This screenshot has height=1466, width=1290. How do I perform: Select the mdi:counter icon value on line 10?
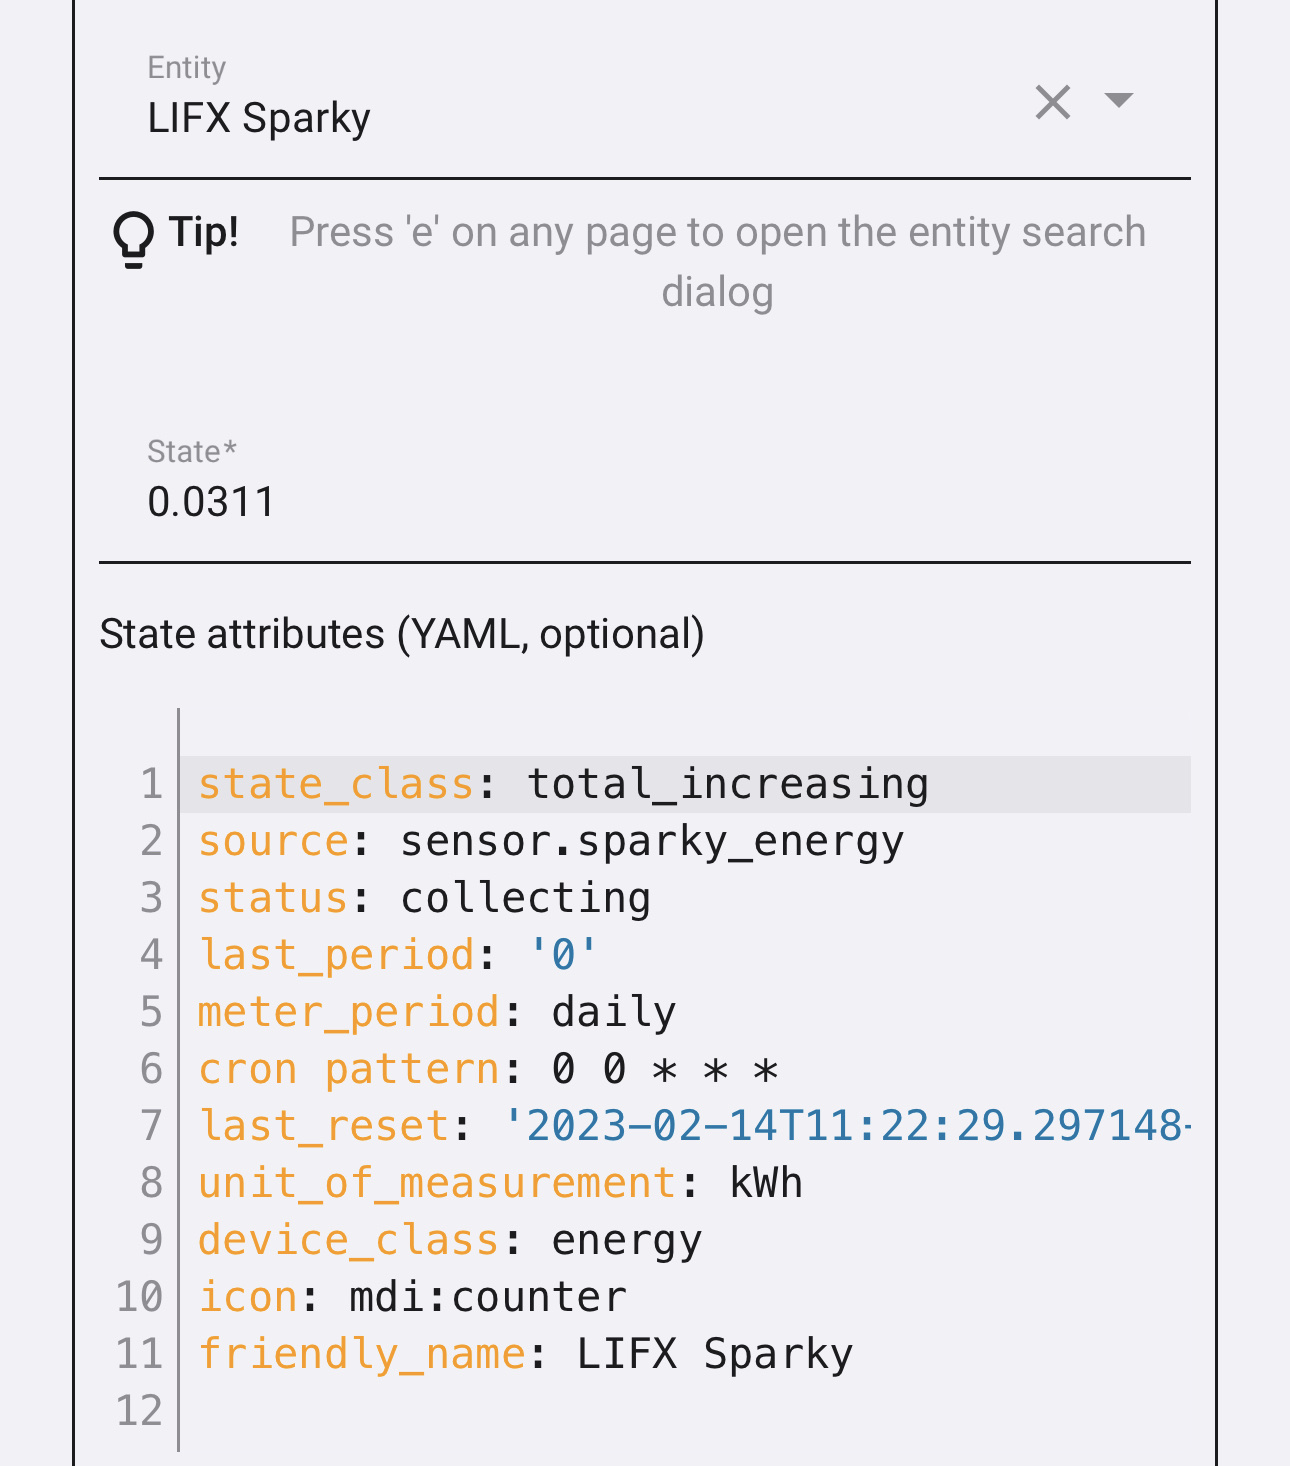pyautogui.click(x=487, y=1295)
